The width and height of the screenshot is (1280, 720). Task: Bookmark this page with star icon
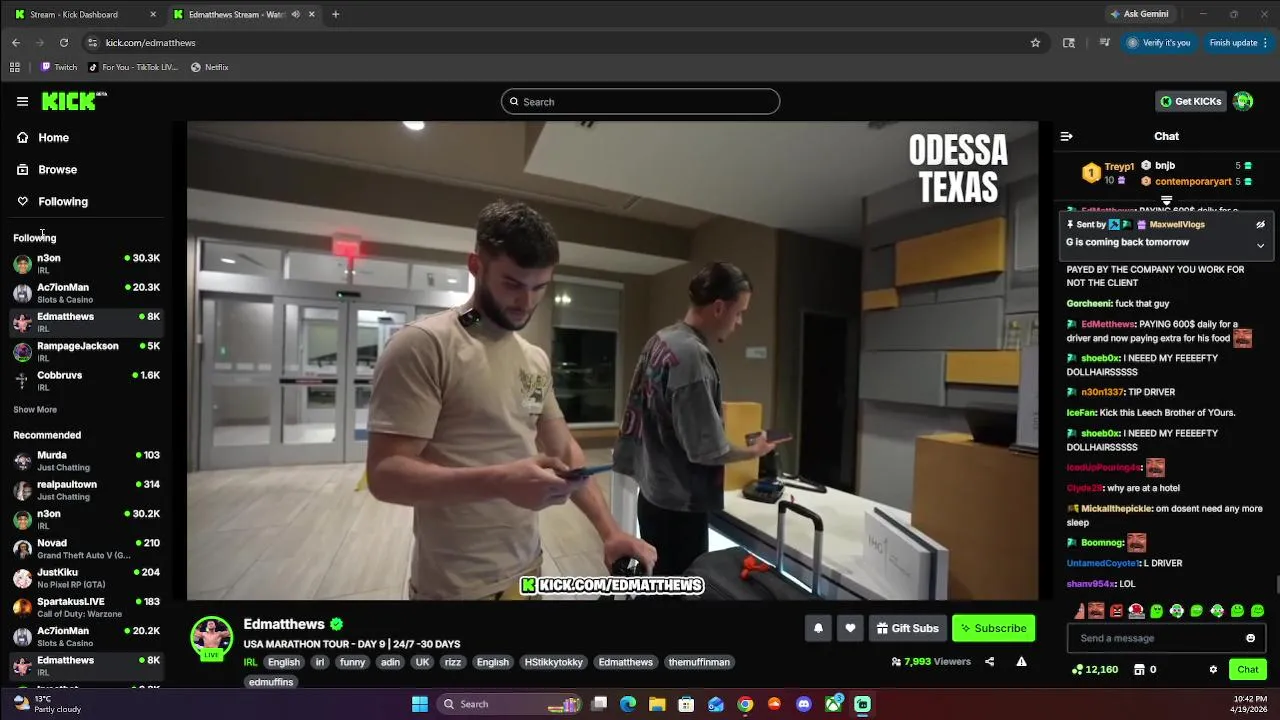tap(1035, 43)
